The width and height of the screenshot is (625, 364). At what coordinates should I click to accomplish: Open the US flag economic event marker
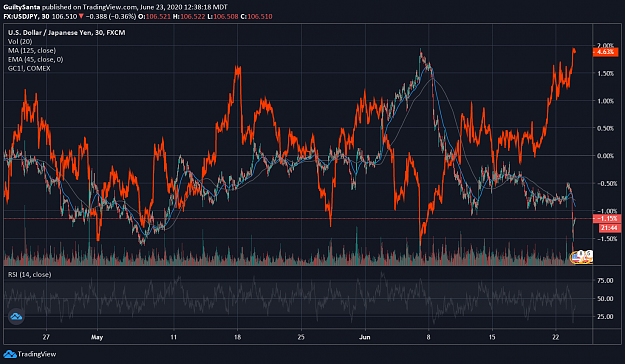coord(575,258)
